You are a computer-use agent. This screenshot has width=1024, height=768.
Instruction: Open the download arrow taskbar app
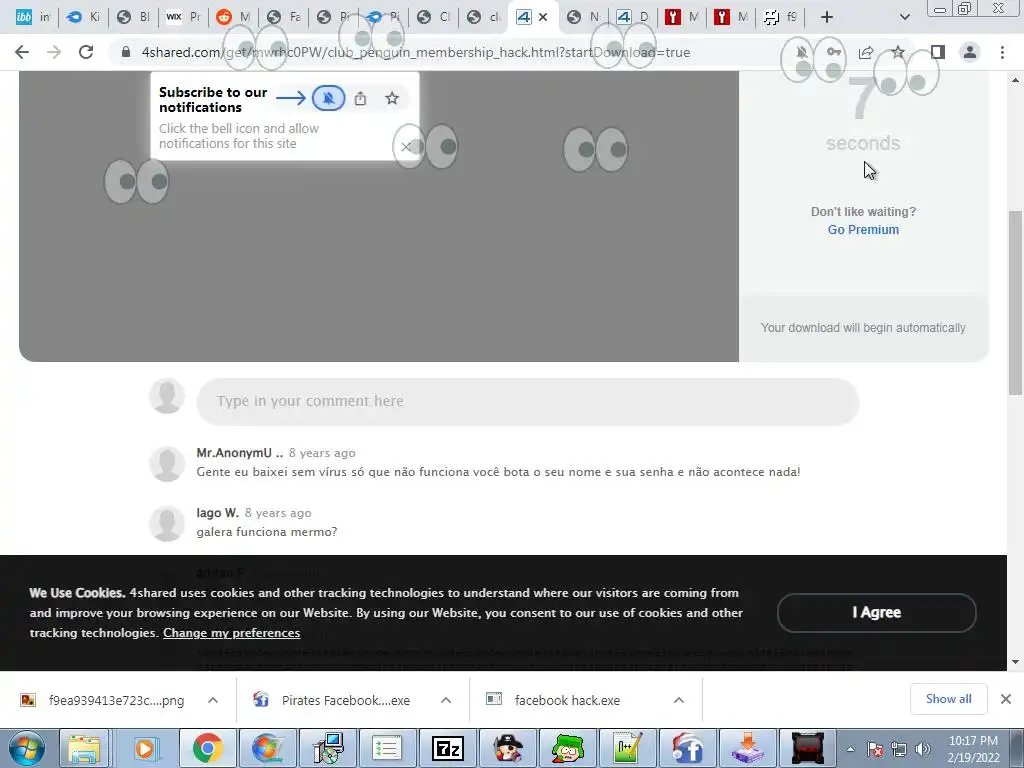point(747,748)
